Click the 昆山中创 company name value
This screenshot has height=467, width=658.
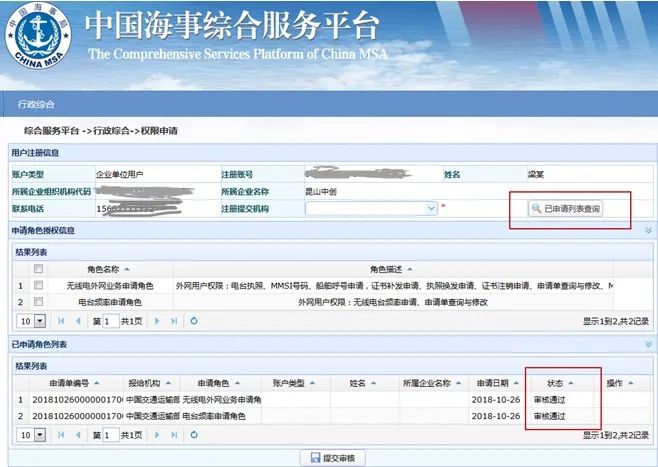pyautogui.click(x=321, y=192)
